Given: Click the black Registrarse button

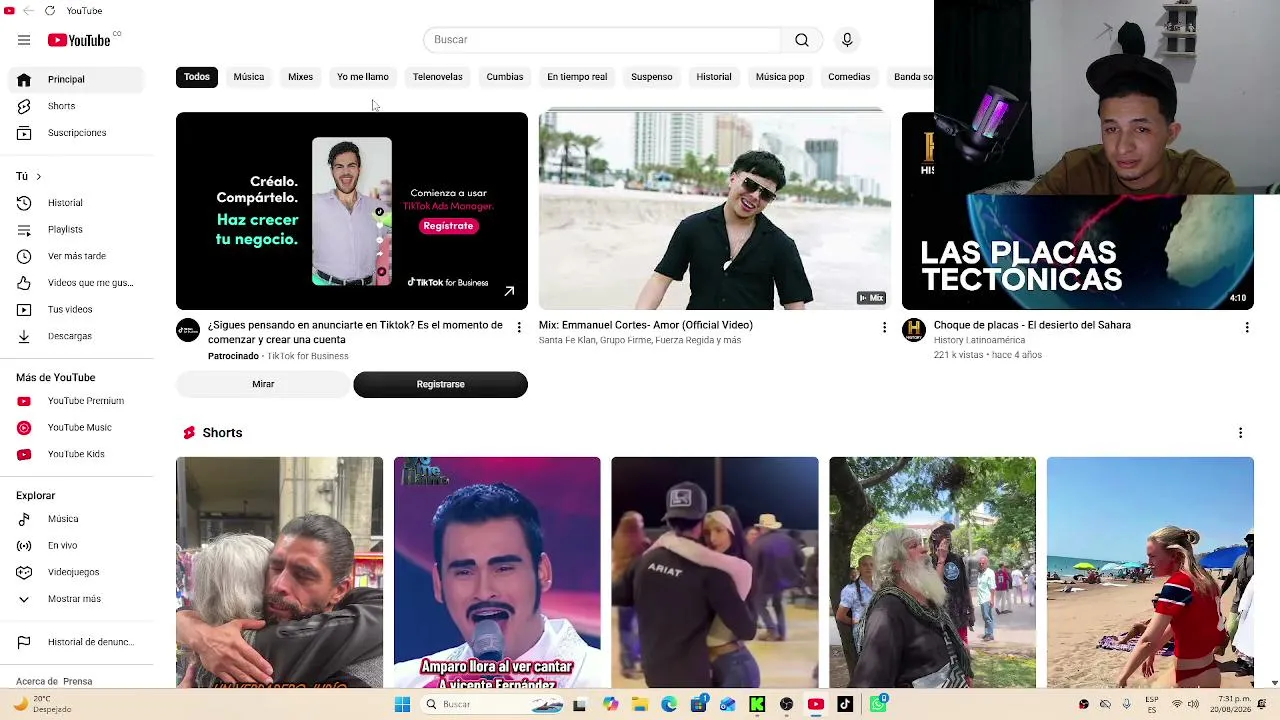Looking at the screenshot, I should click(x=440, y=384).
